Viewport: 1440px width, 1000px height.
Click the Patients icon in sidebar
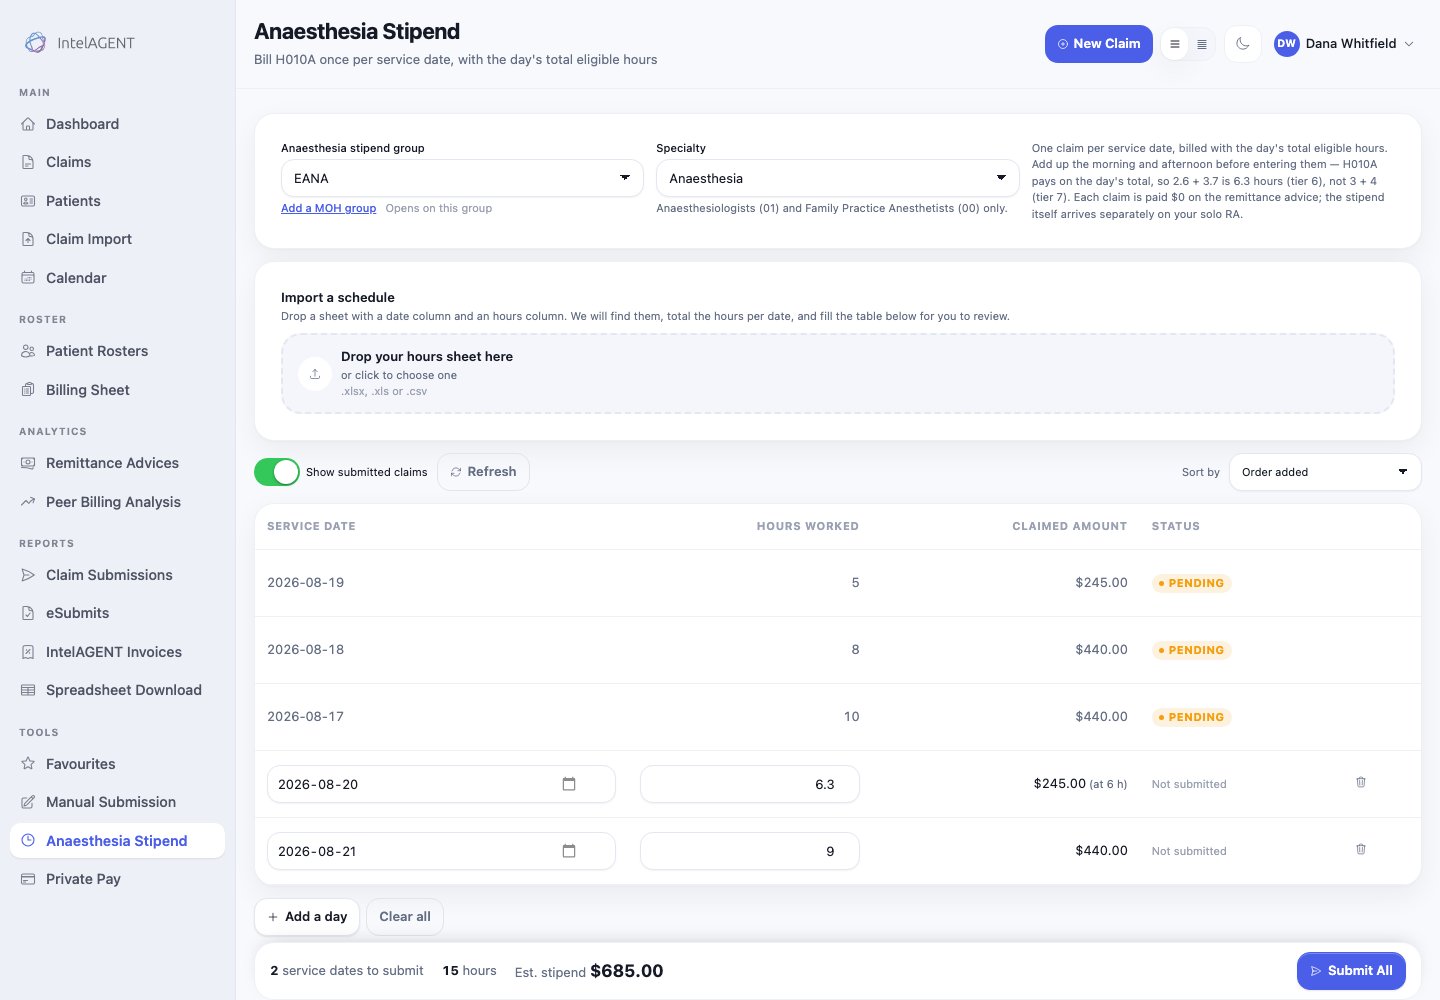pyautogui.click(x=28, y=201)
